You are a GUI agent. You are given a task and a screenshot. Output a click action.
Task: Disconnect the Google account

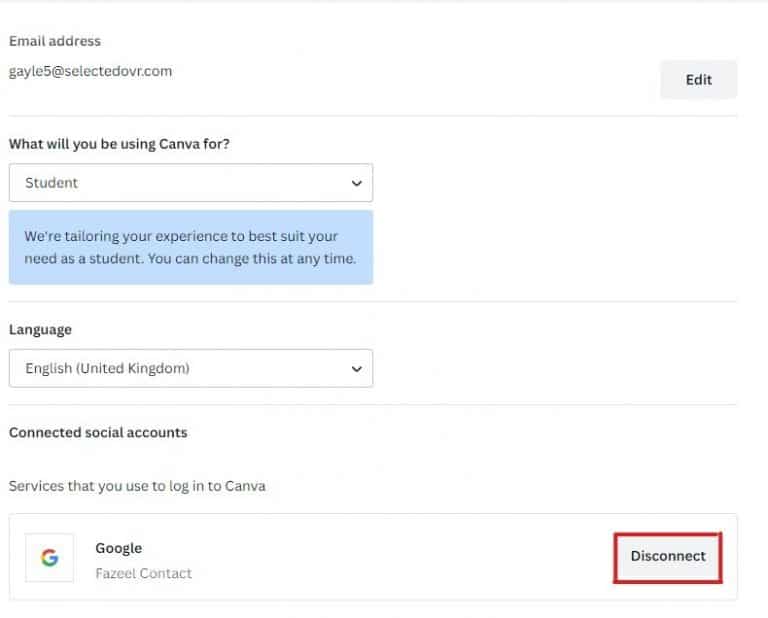coord(667,556)
